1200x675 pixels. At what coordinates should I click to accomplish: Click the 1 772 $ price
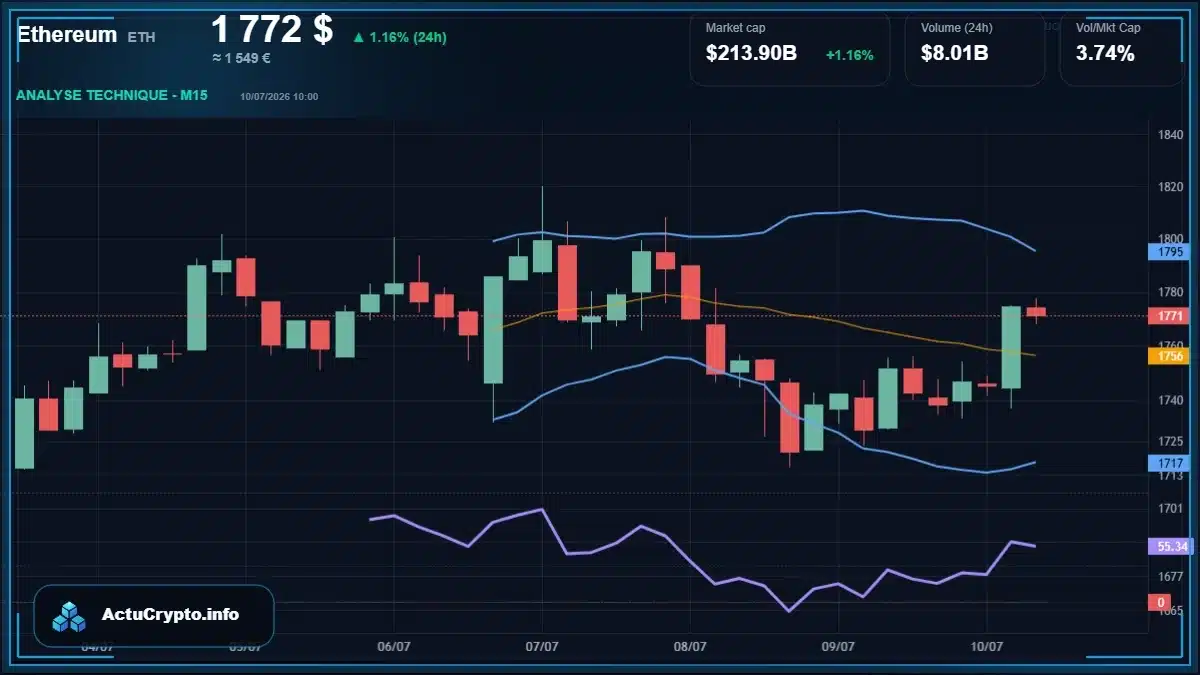point(272,29)
